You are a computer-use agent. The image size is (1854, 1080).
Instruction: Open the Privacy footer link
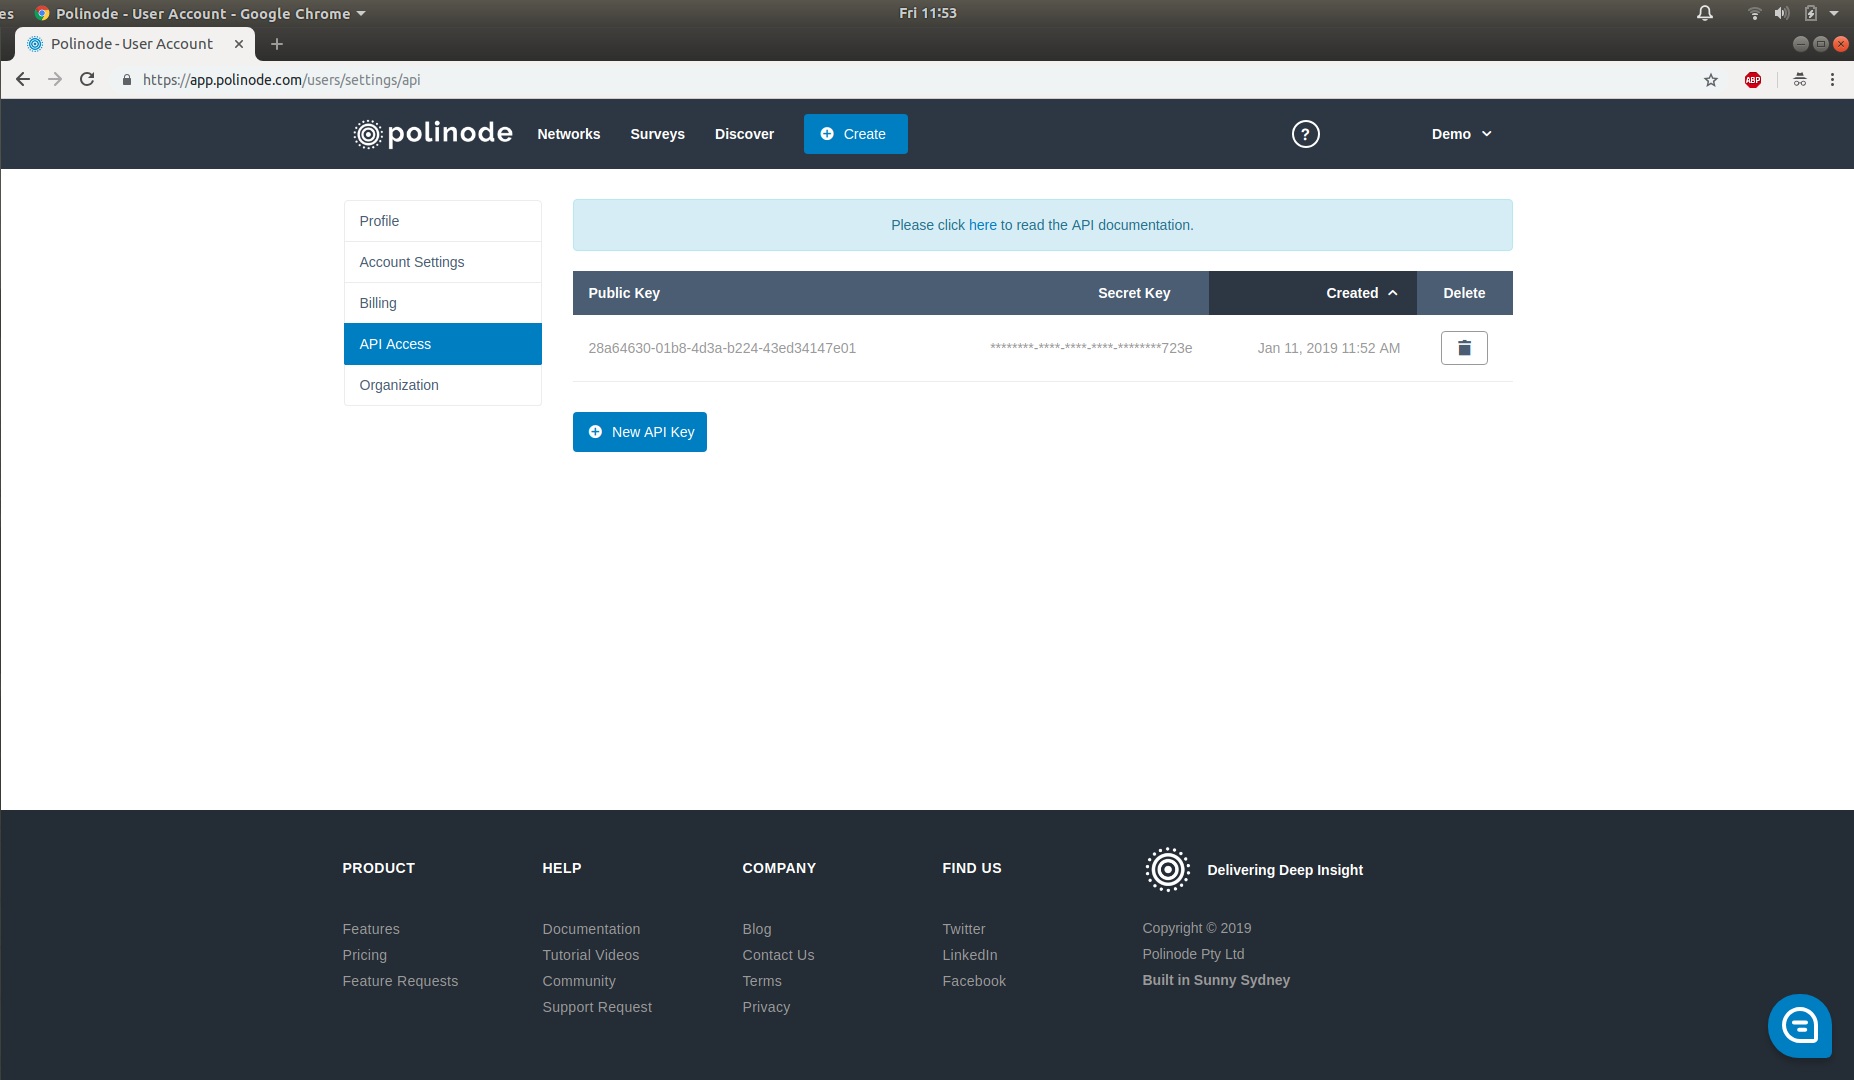766,1007
